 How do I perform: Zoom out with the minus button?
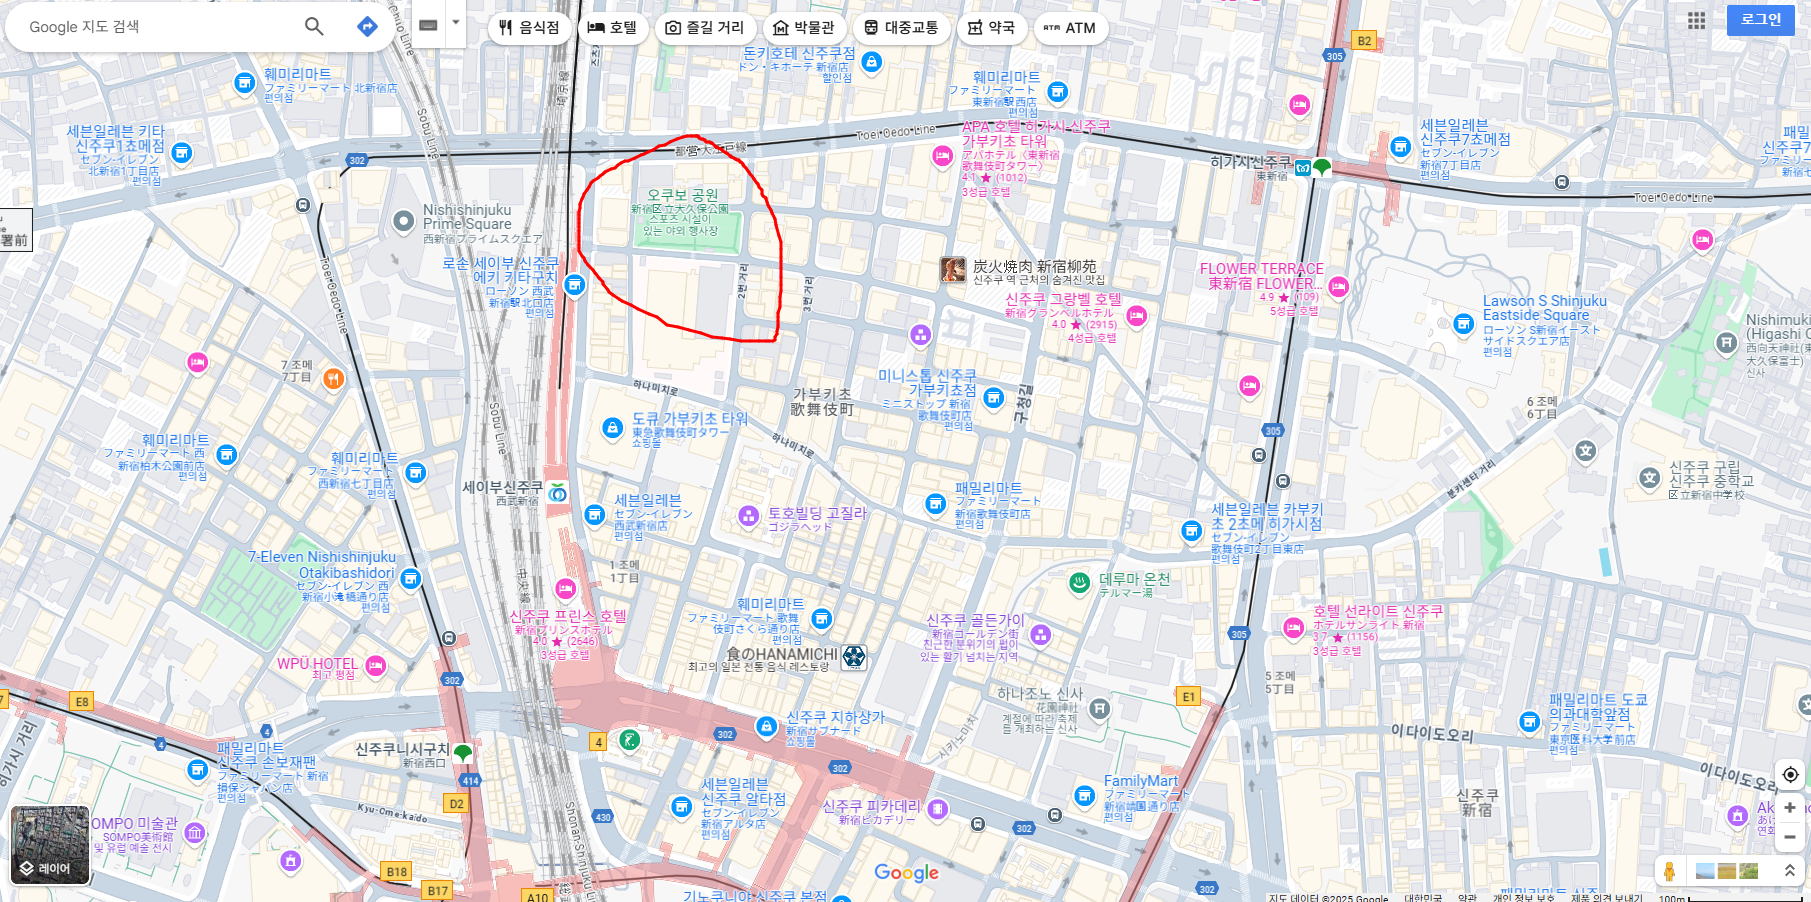[x=1790, y=837]
